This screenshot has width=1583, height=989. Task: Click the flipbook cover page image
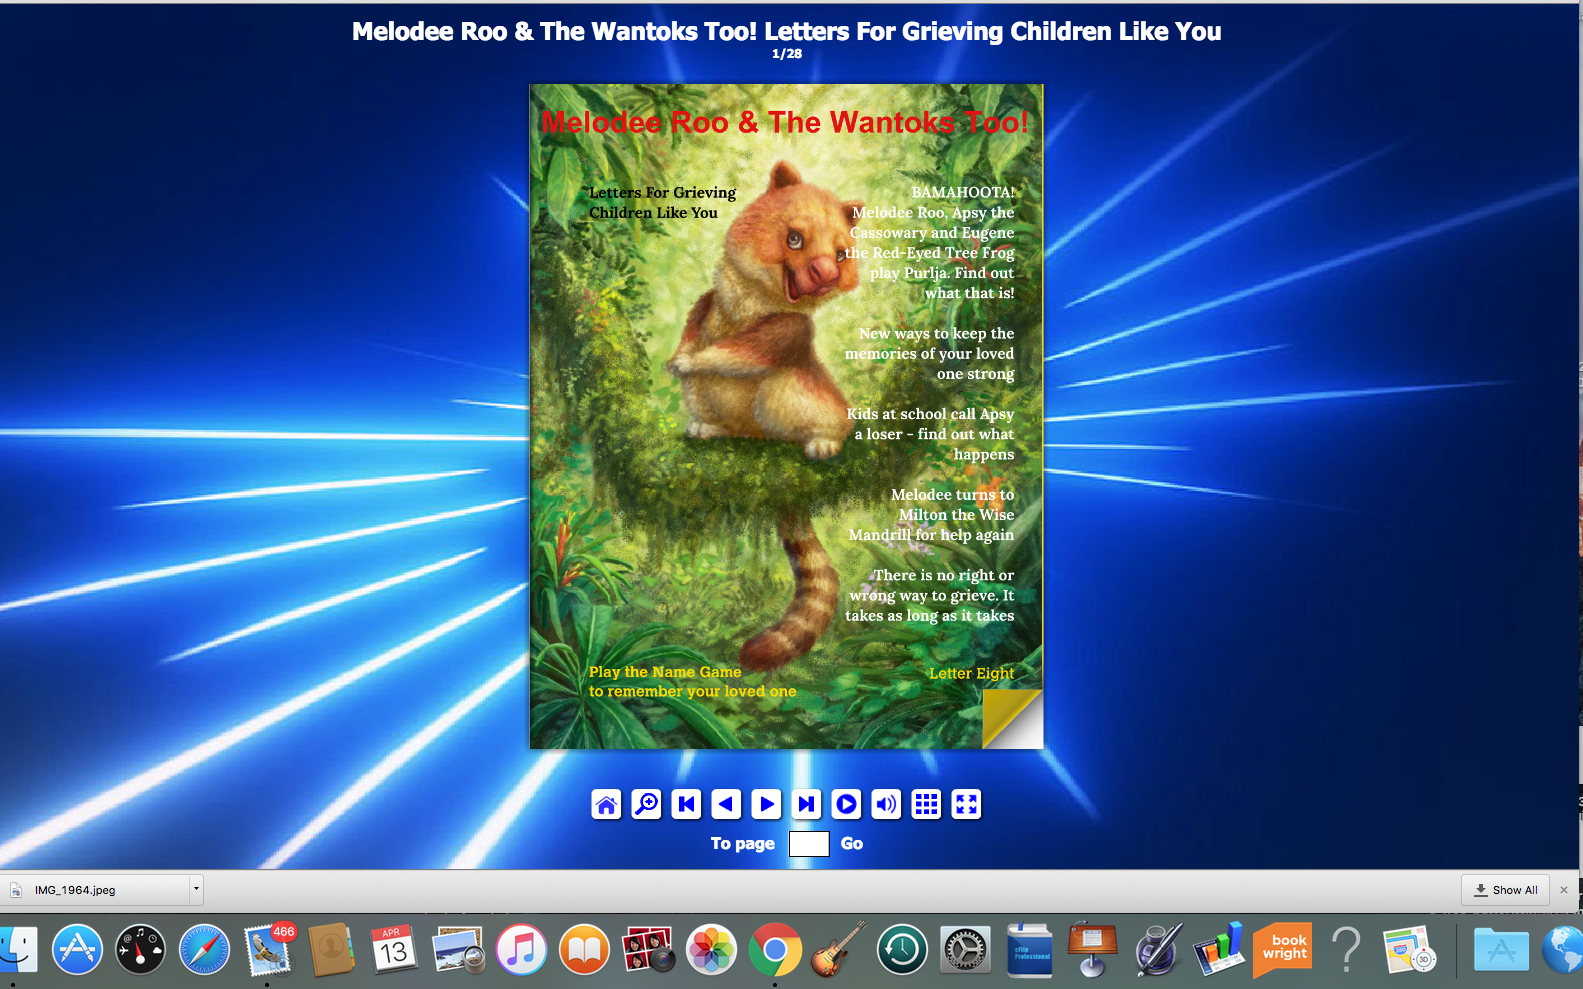[x=786, y=417]
